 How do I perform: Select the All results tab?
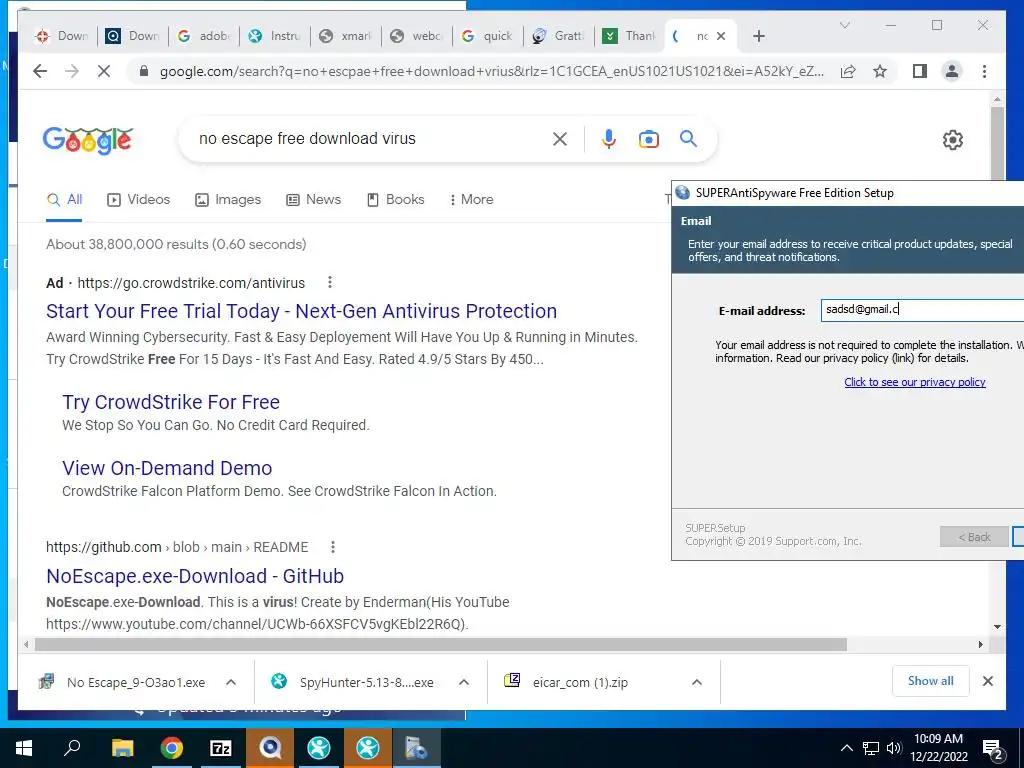pyautogui.click(x=65, y=200)
